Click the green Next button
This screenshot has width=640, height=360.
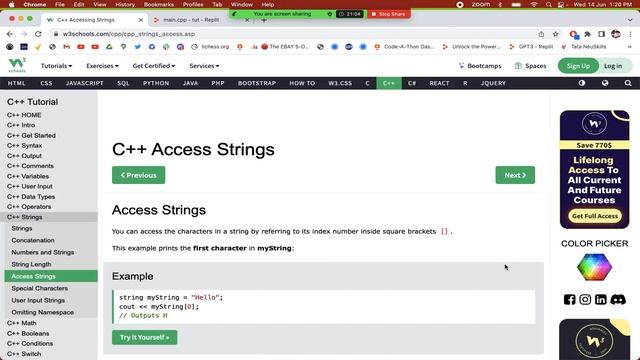click(x=515, y=175)
